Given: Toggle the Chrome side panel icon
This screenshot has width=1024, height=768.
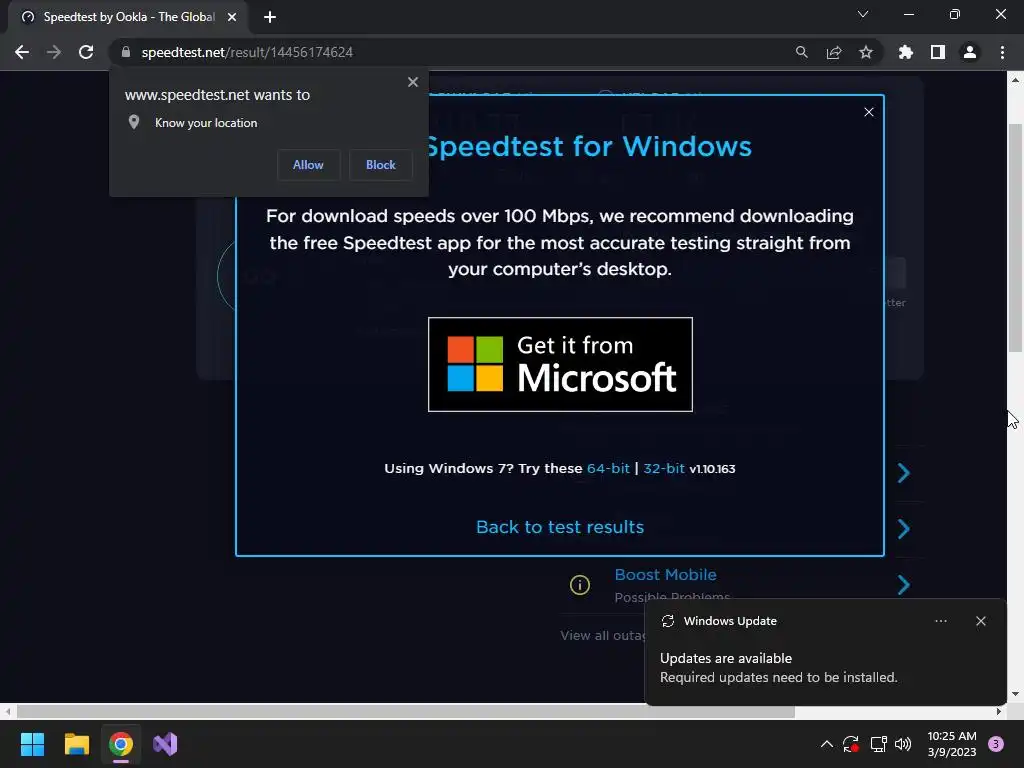Looking at the screenshot, I should 938,52.
